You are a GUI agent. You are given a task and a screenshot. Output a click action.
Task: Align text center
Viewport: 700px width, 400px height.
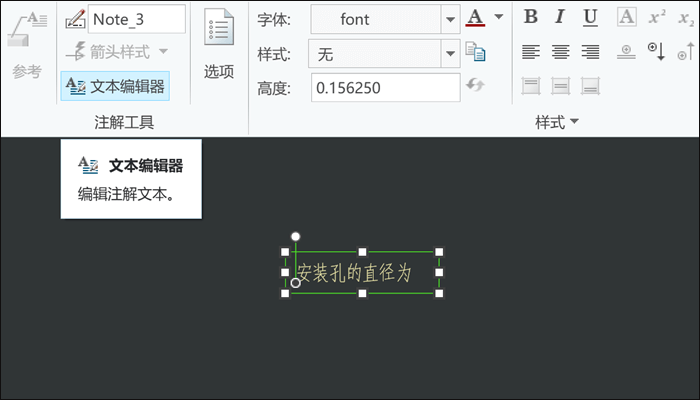tap(560, 52)
